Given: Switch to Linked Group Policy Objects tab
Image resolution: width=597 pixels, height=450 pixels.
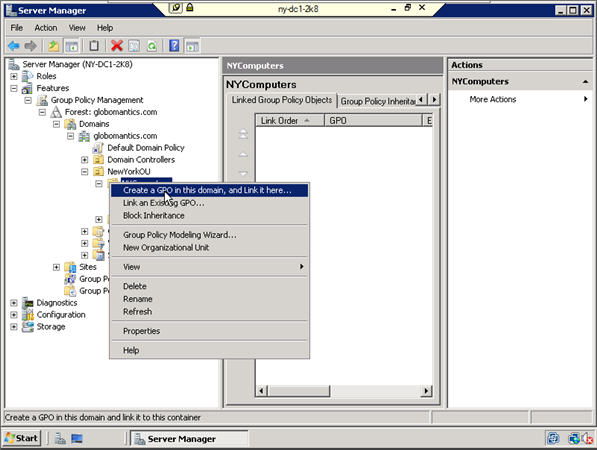Looking at the screenshot, I should [x=282, y=100].
